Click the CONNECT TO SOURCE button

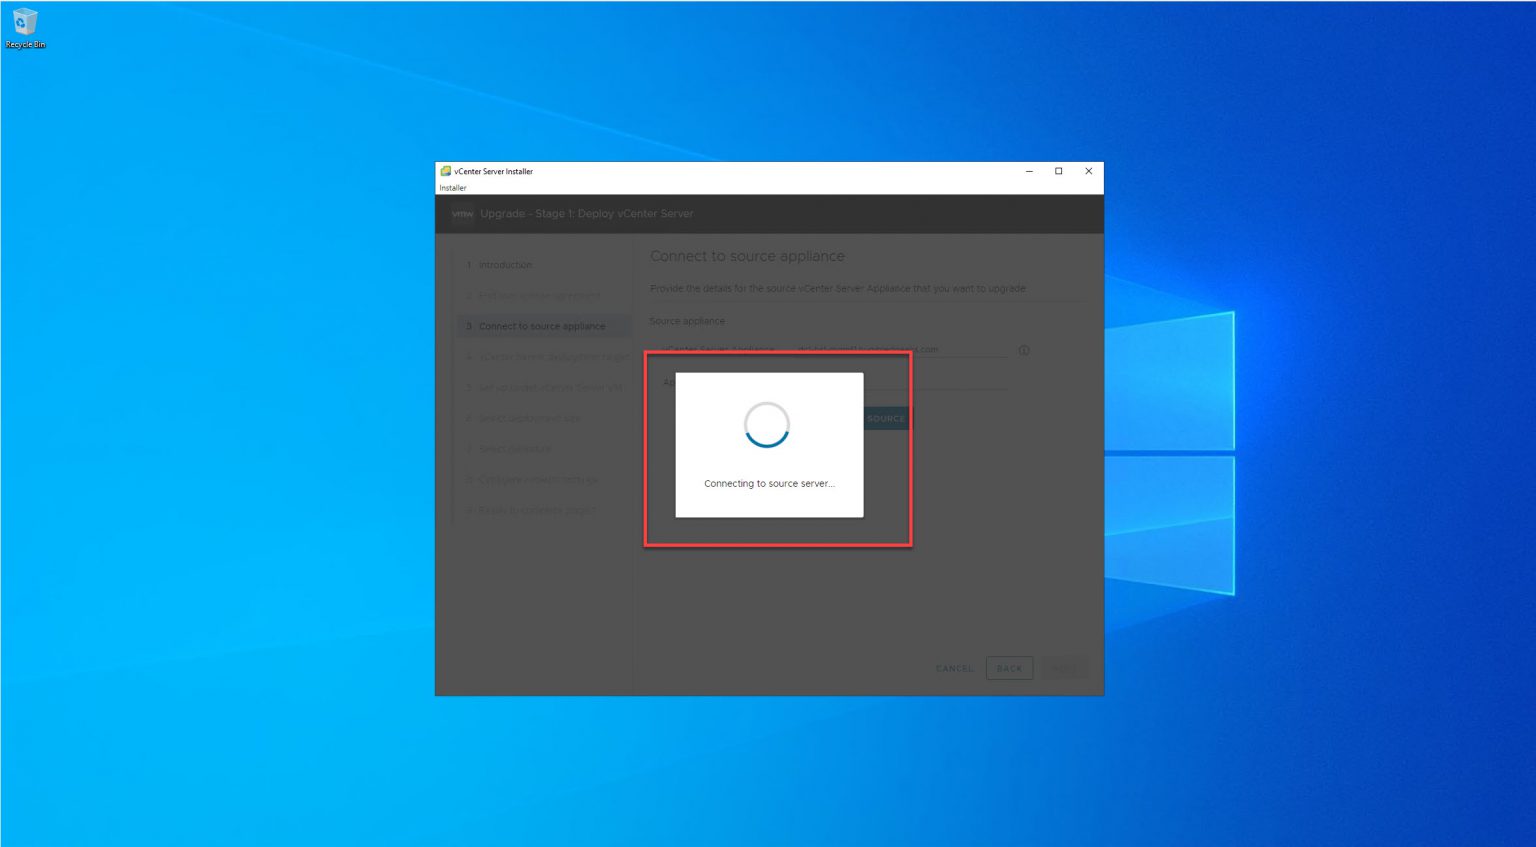pos(884,418)
